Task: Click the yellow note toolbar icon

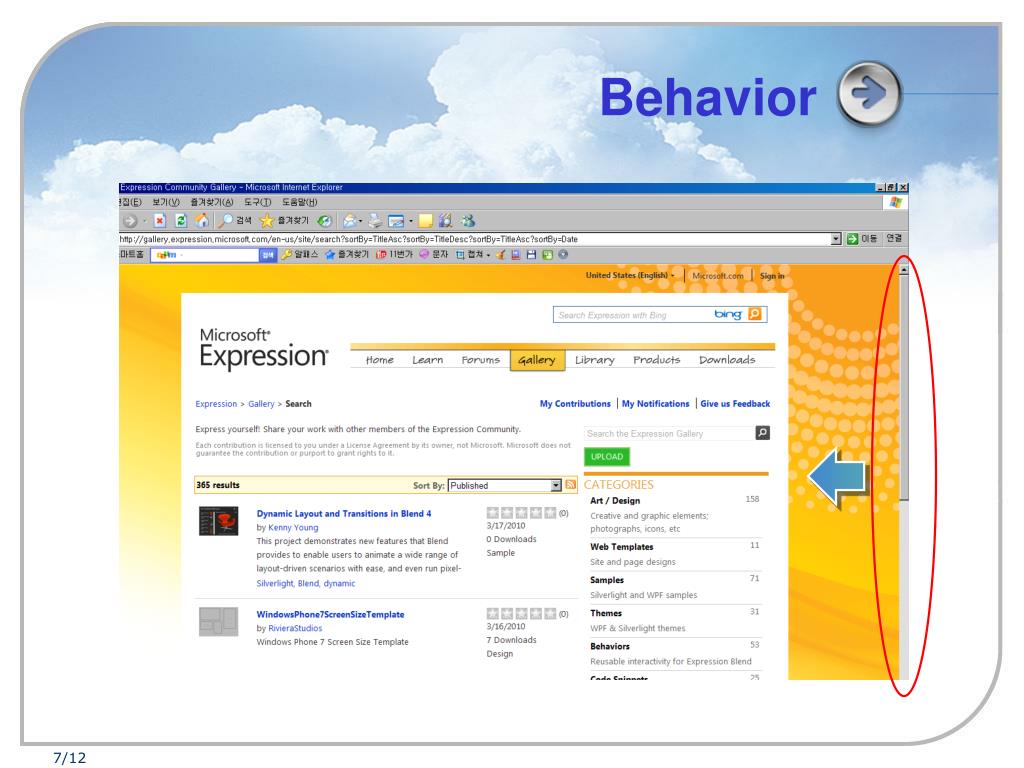Action: (x=426, y=221)
